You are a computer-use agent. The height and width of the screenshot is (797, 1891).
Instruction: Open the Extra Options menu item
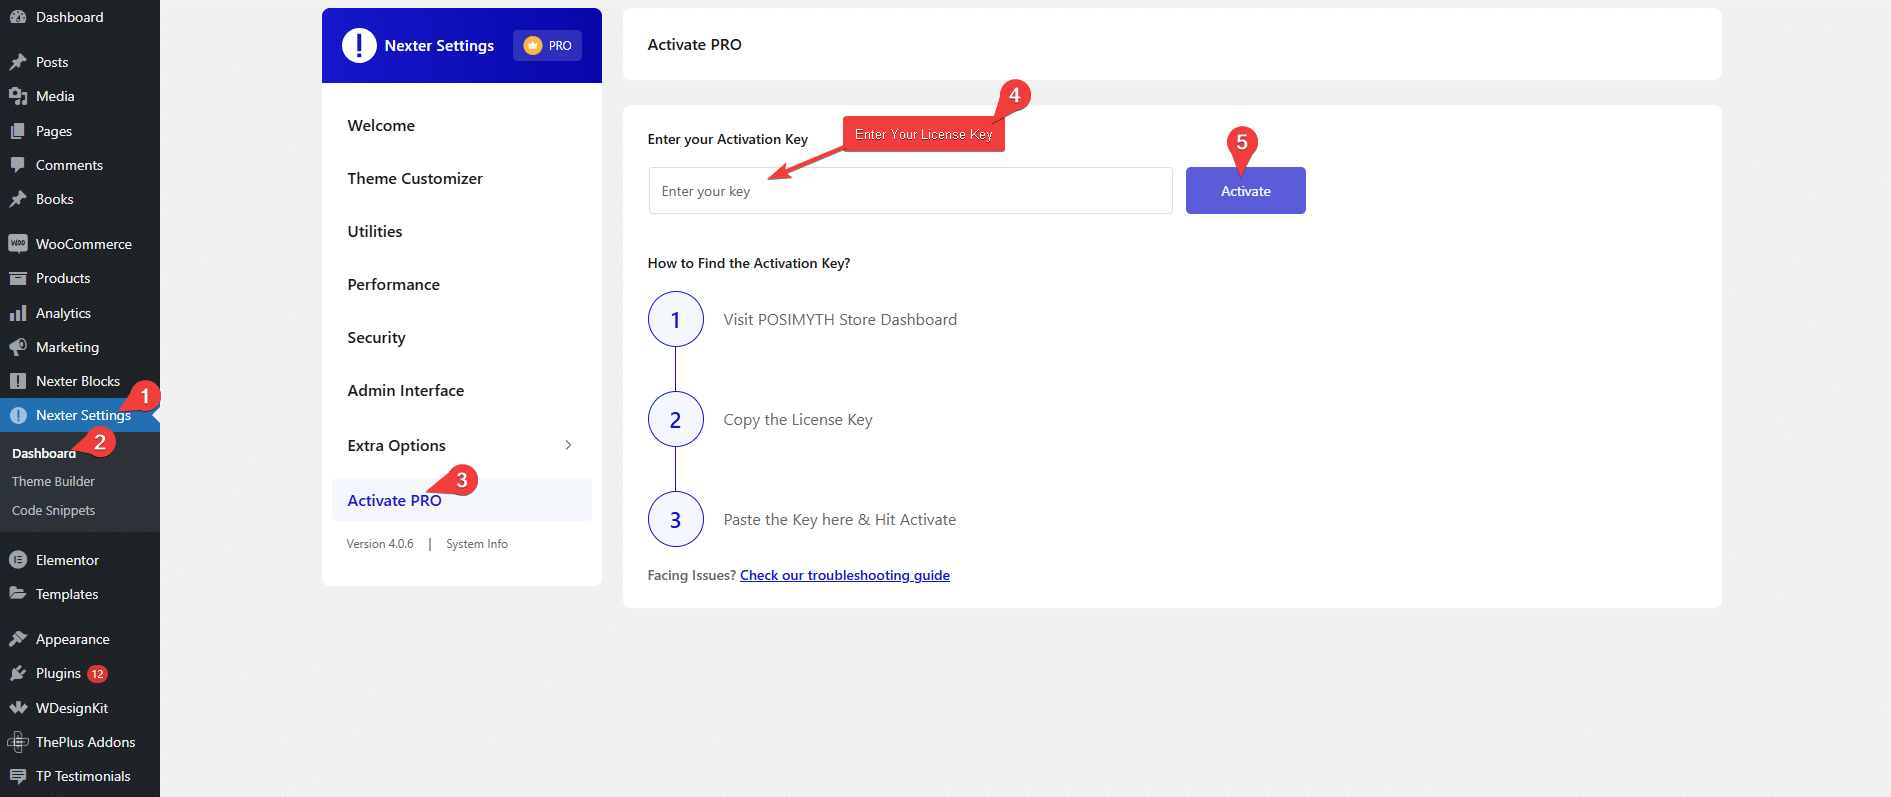pyautogui.click(x=397, y=445)
